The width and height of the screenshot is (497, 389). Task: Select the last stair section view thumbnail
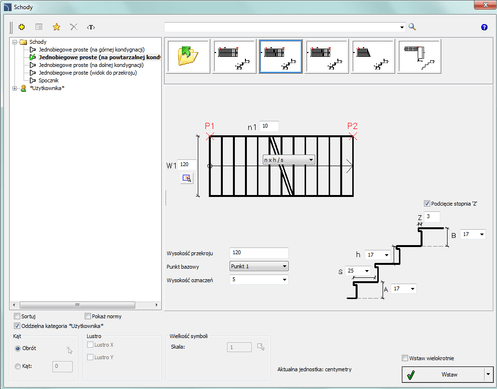419,56
